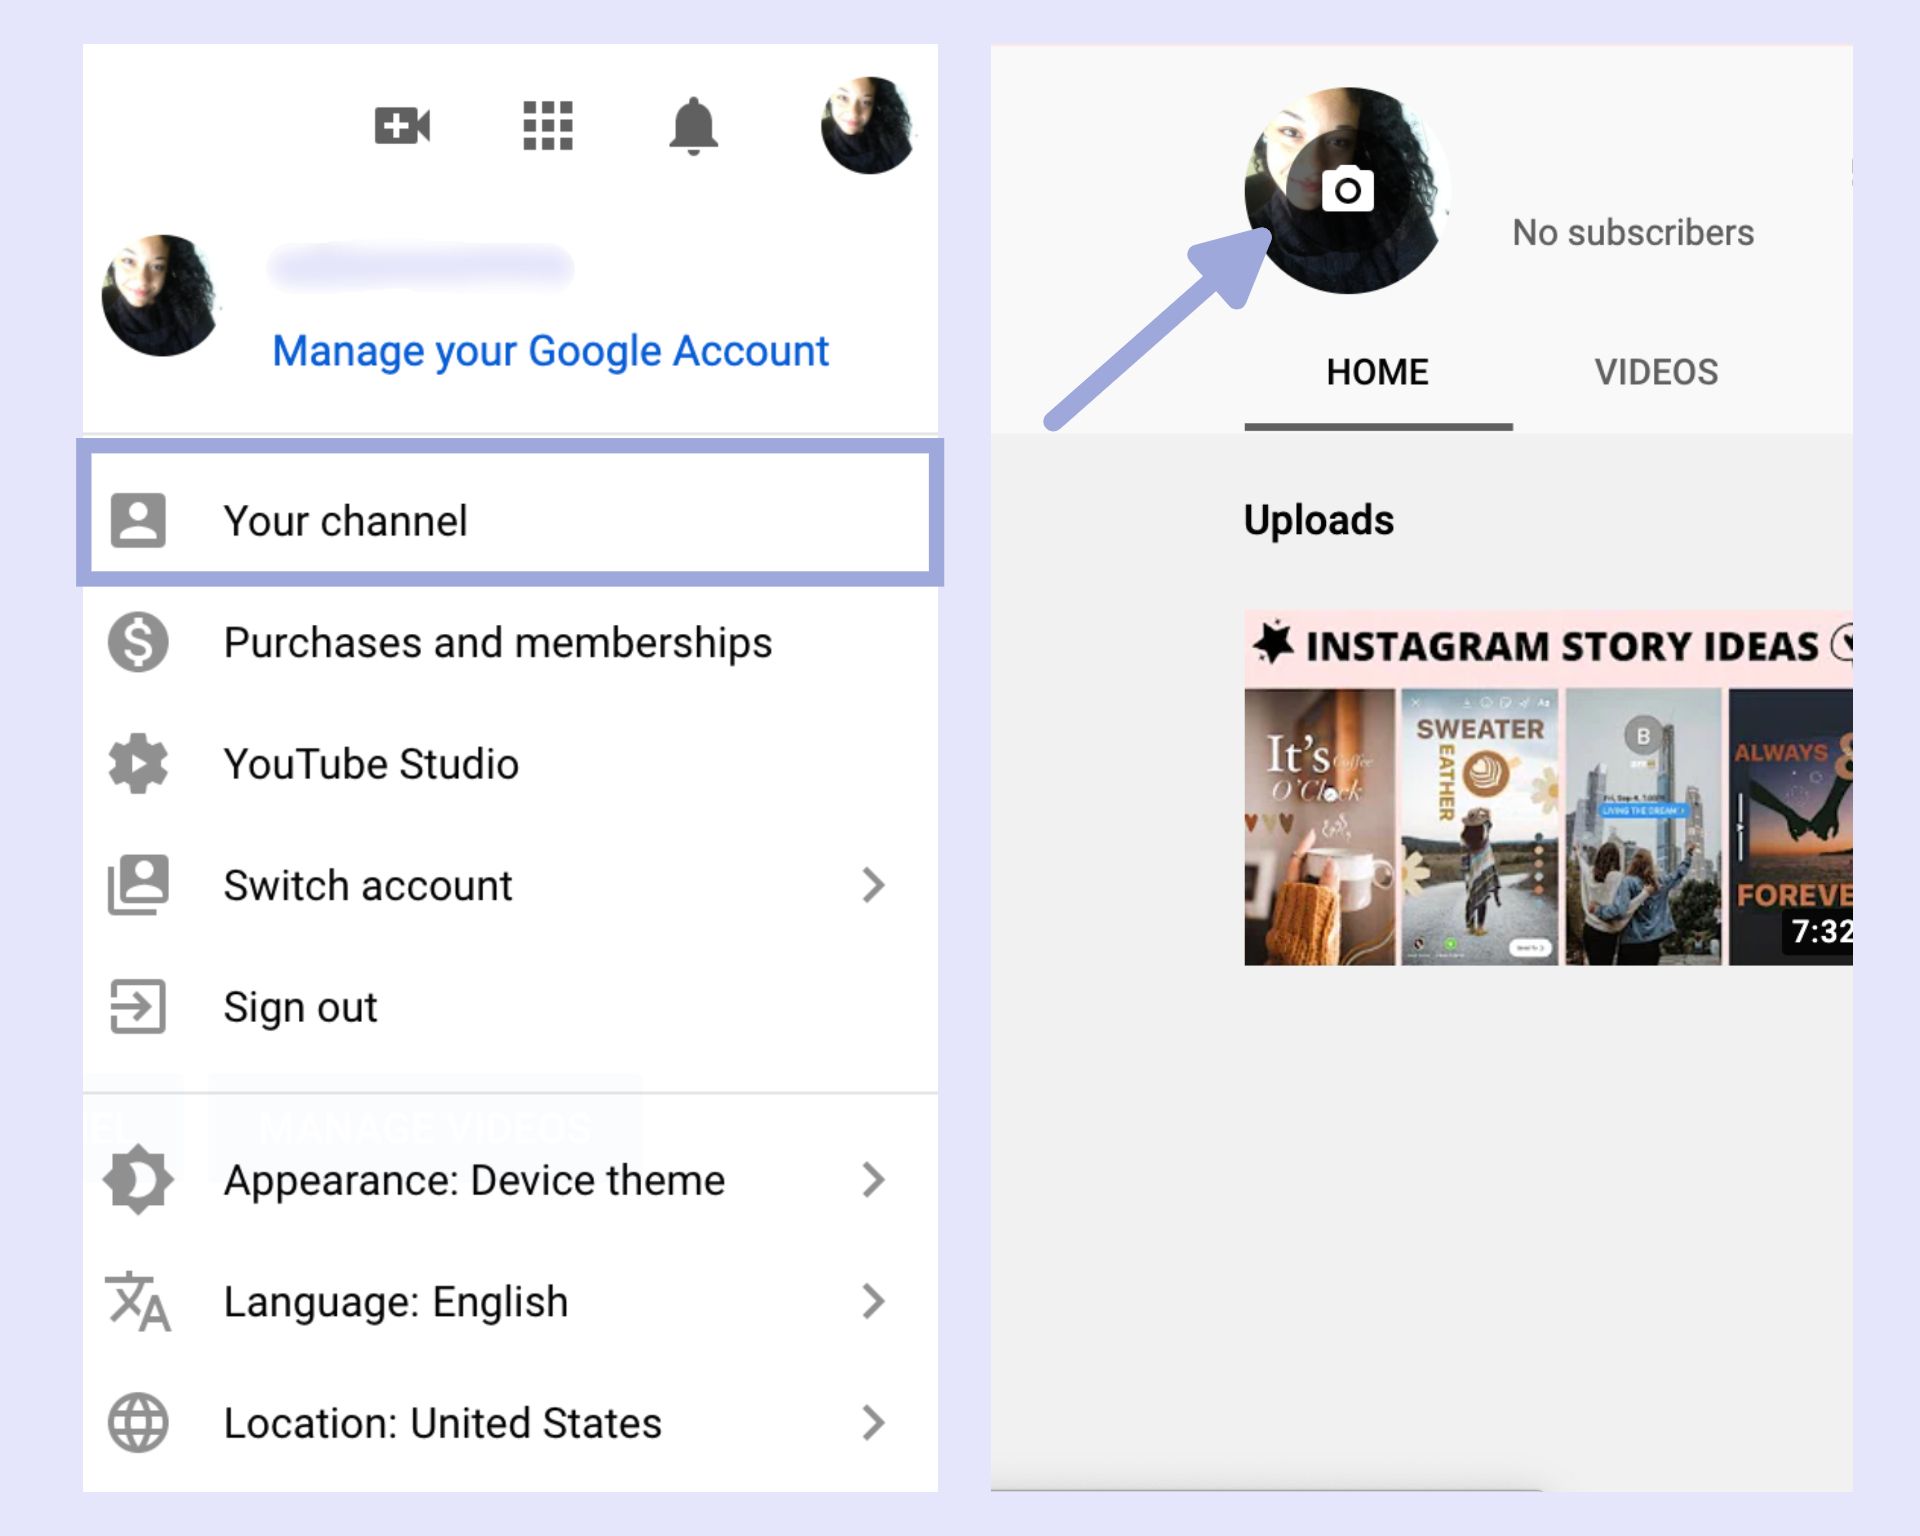Switch to the VIDEOS tab
This screenshot has width=1920, height=1536.
(1656, 373)
